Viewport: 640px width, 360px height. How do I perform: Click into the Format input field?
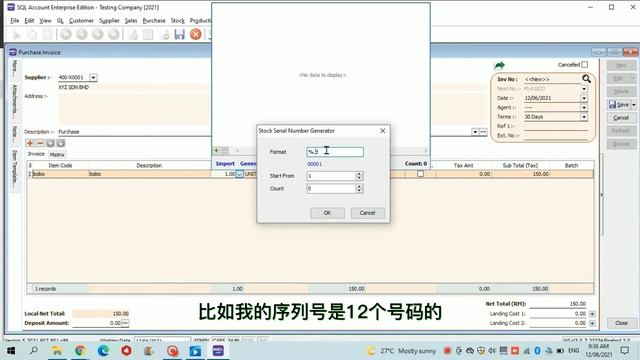pos(335,152)
